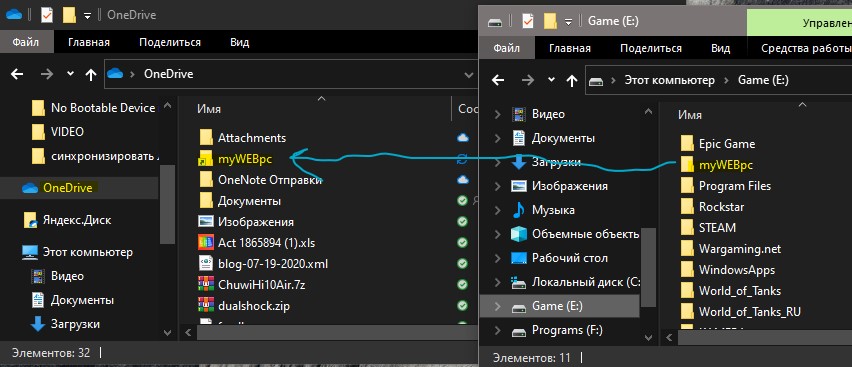Select Документы in OneDrive window sidebar
This screenshot has width=852, height=367.
72,300
